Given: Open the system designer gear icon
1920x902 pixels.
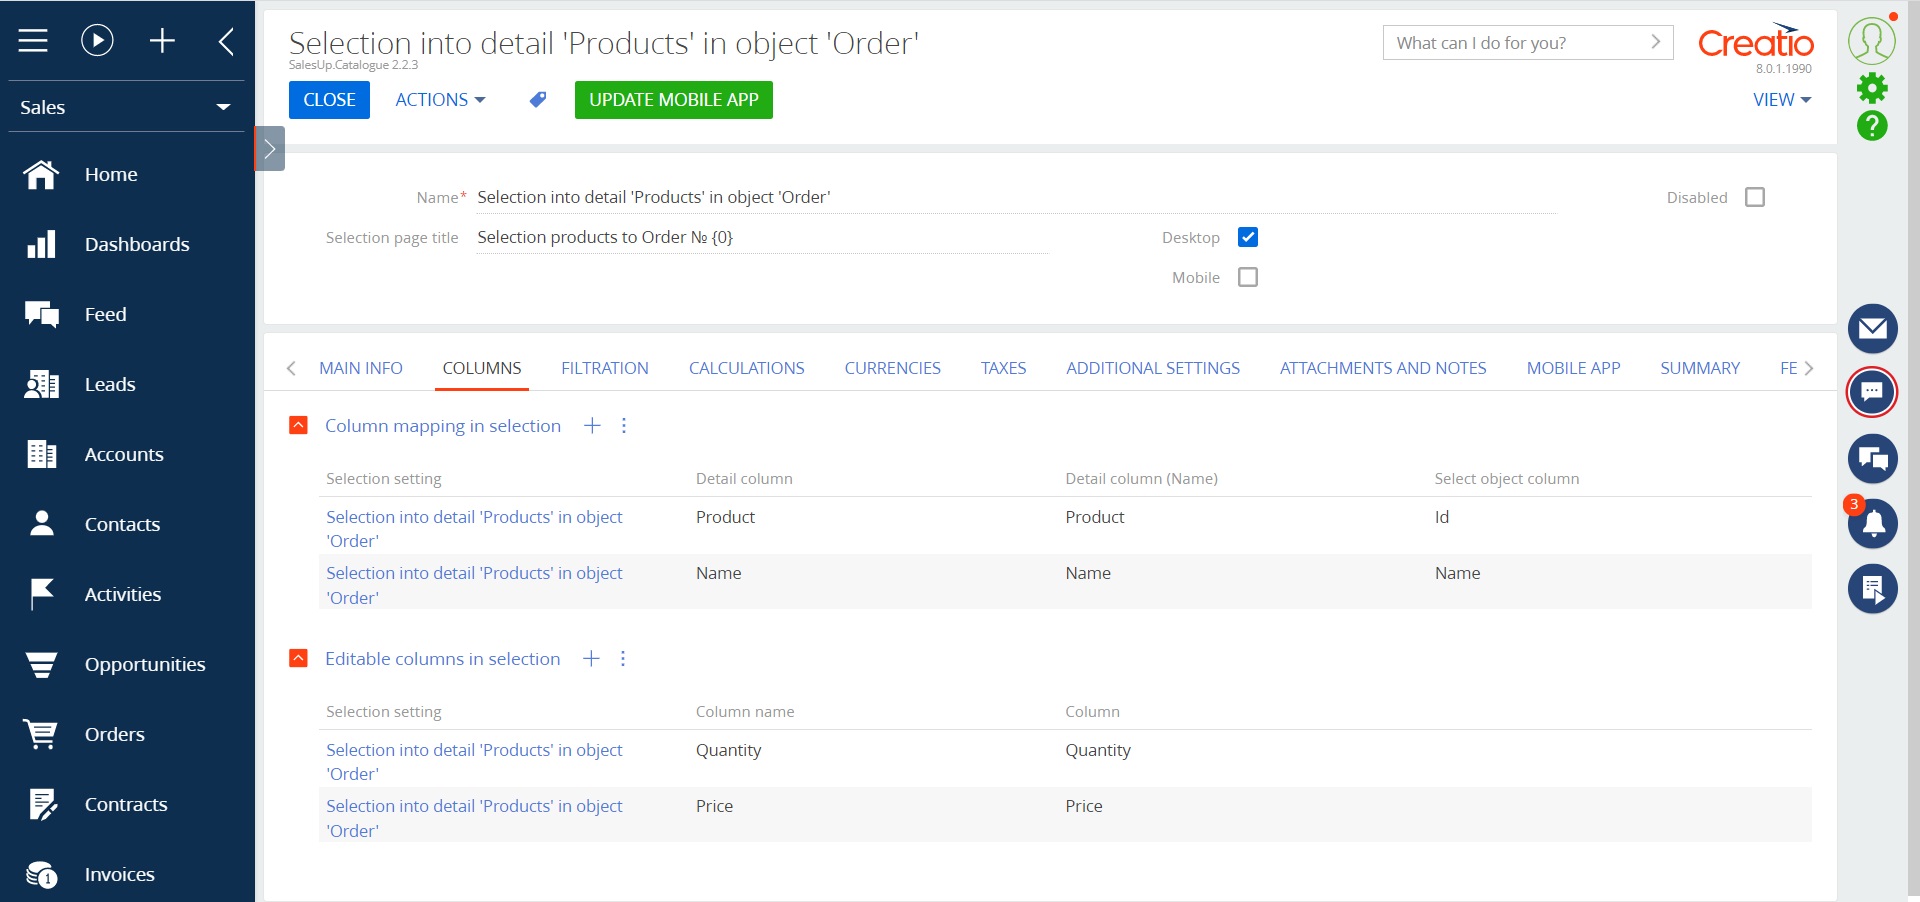Looking at the screenshot, I should (x=1874, y=88).
